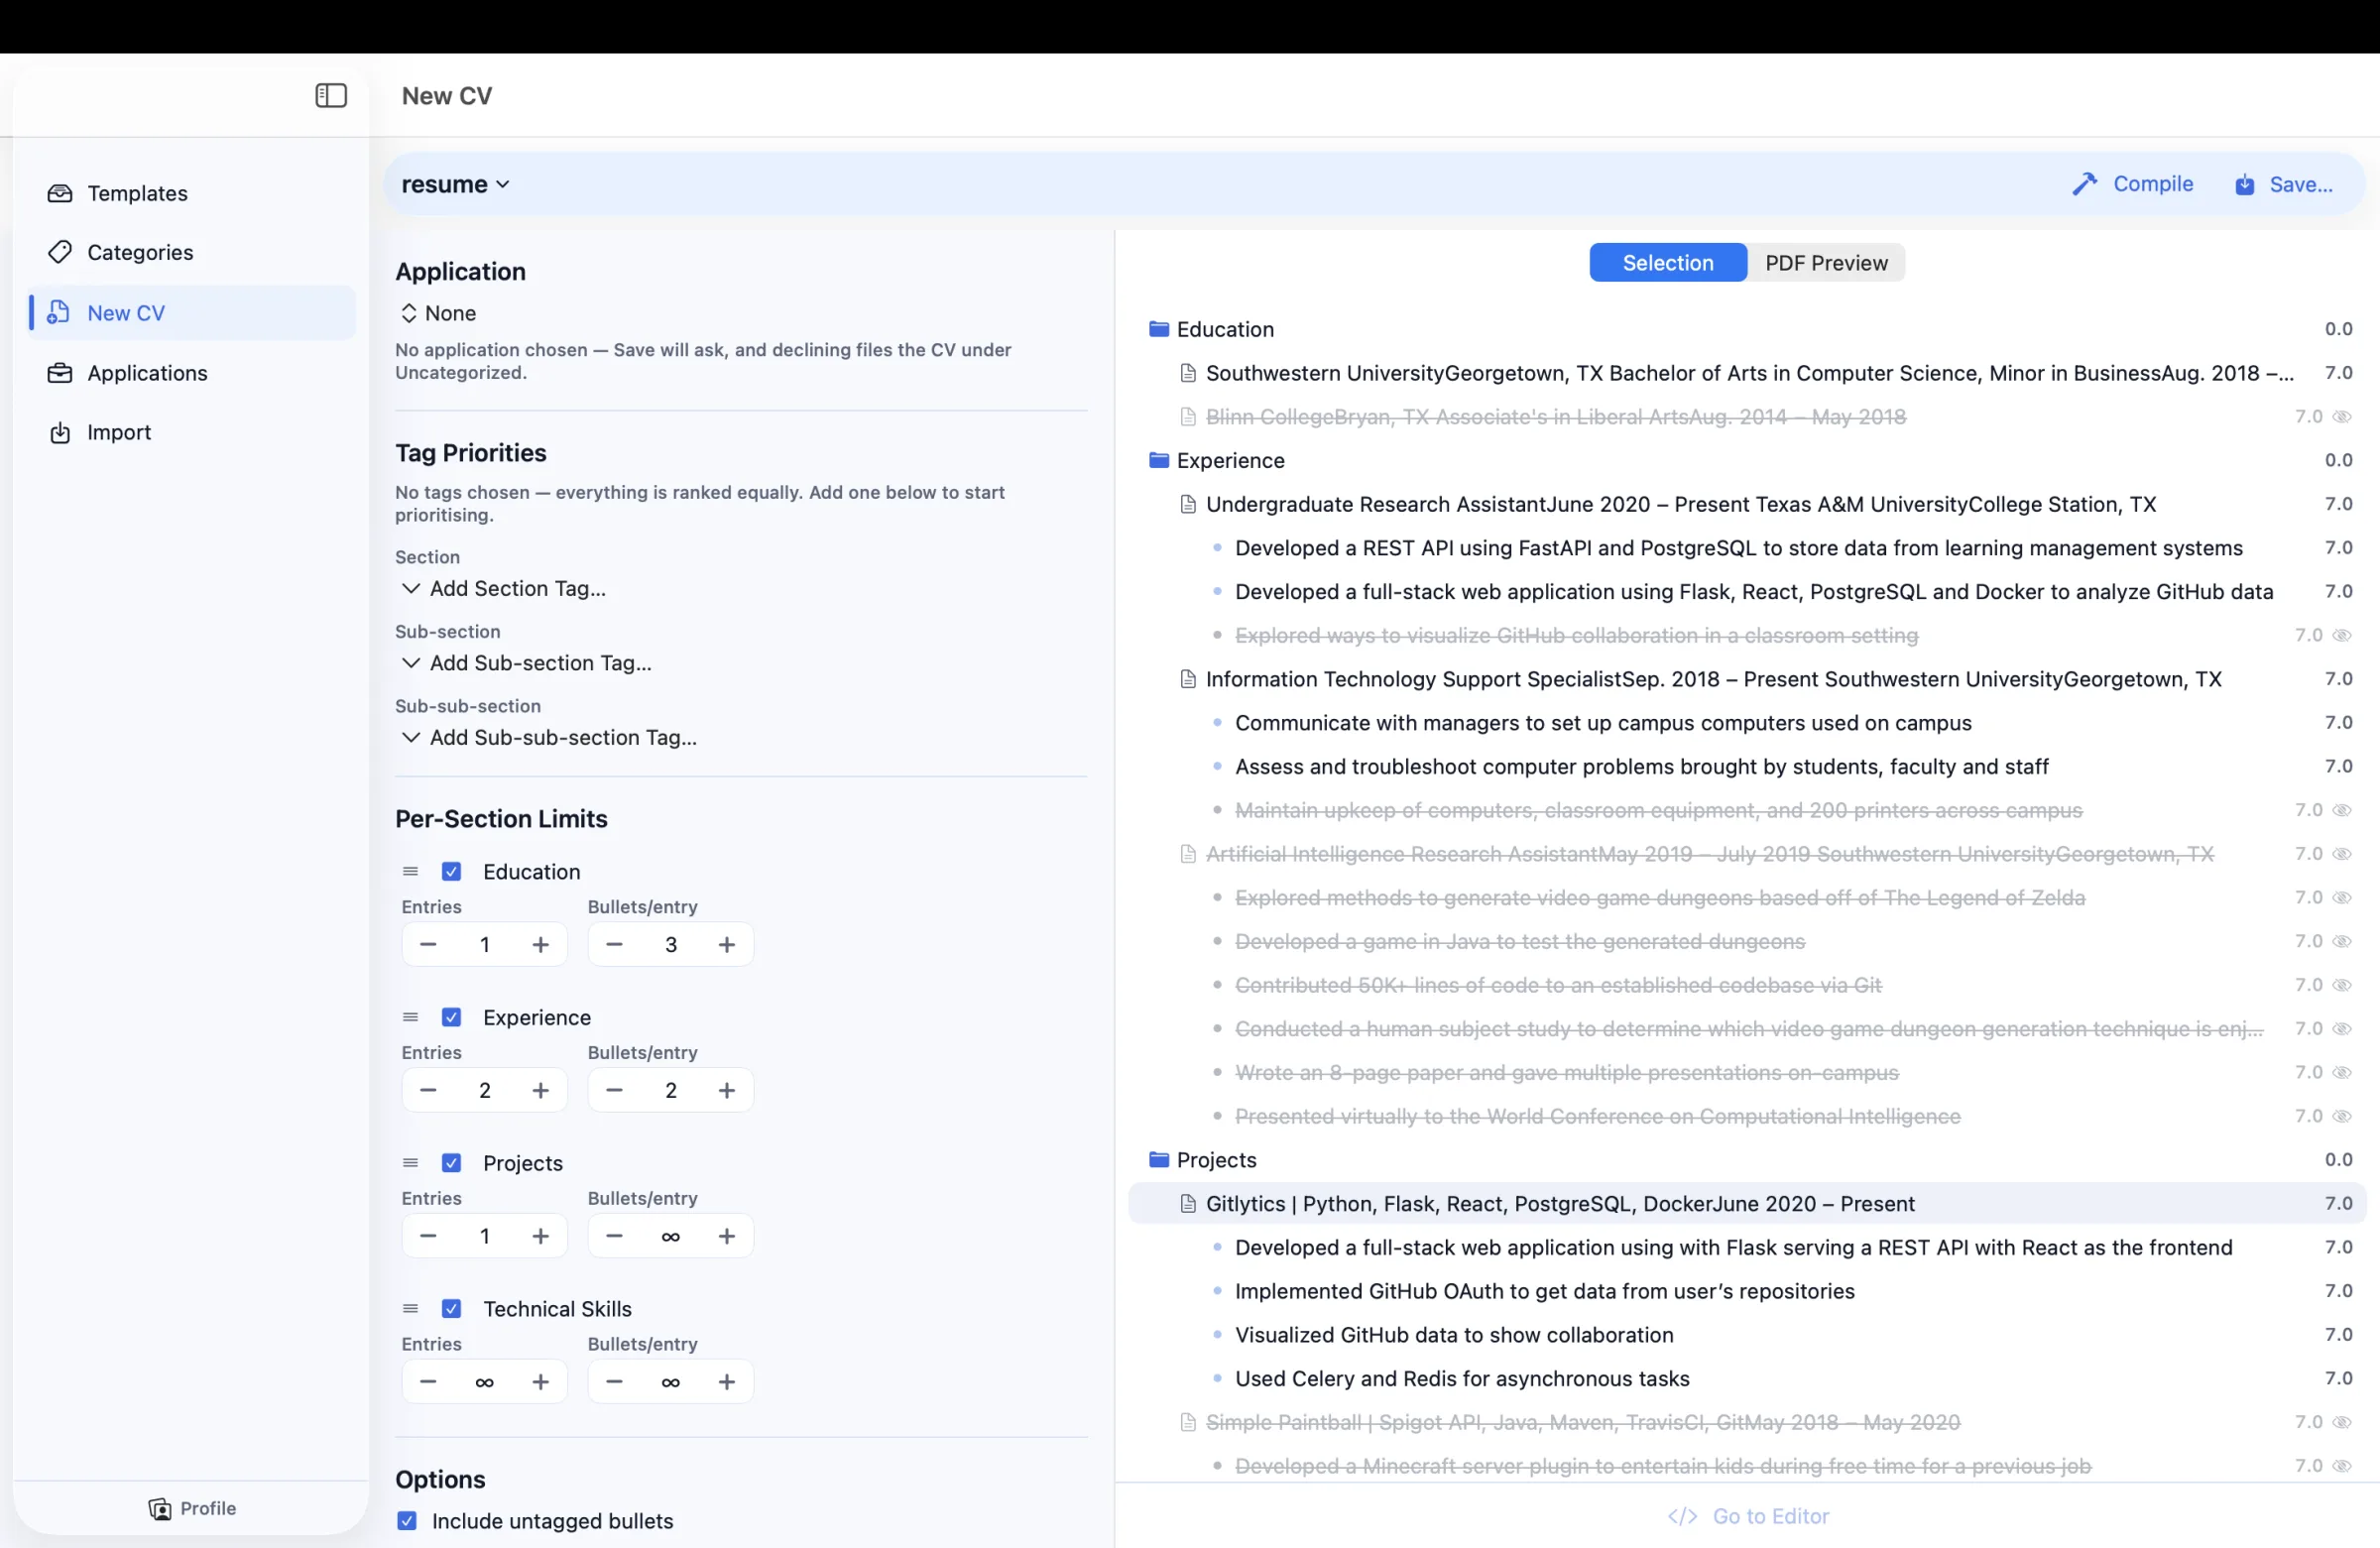Uncheck the Experience section checkbox

pyautogui.click(x=451, y=1018)
